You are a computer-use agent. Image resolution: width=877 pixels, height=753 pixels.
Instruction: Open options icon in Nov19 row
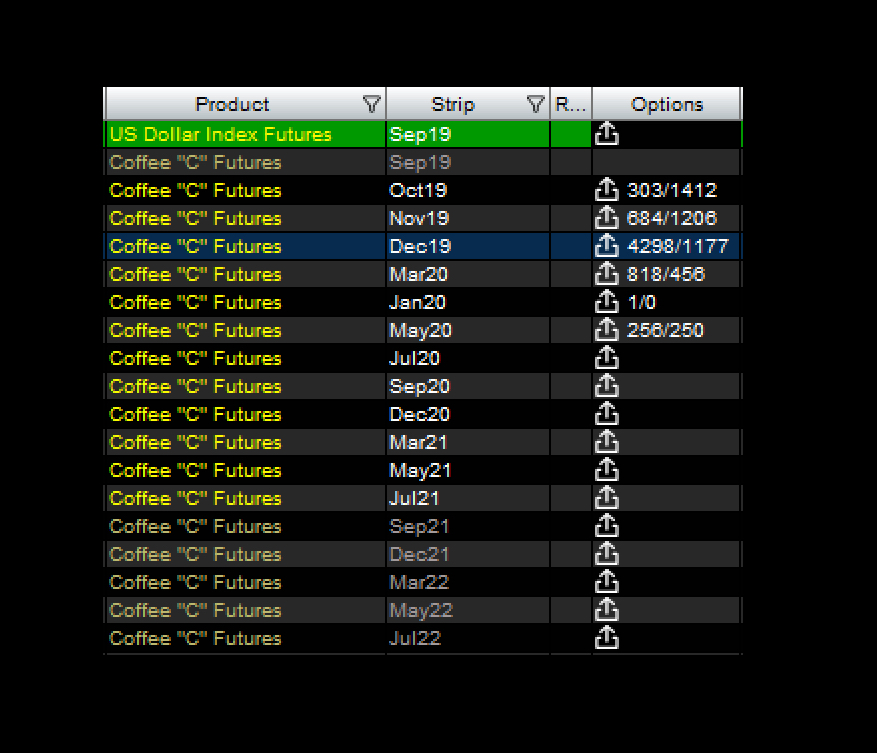(606, 218)
